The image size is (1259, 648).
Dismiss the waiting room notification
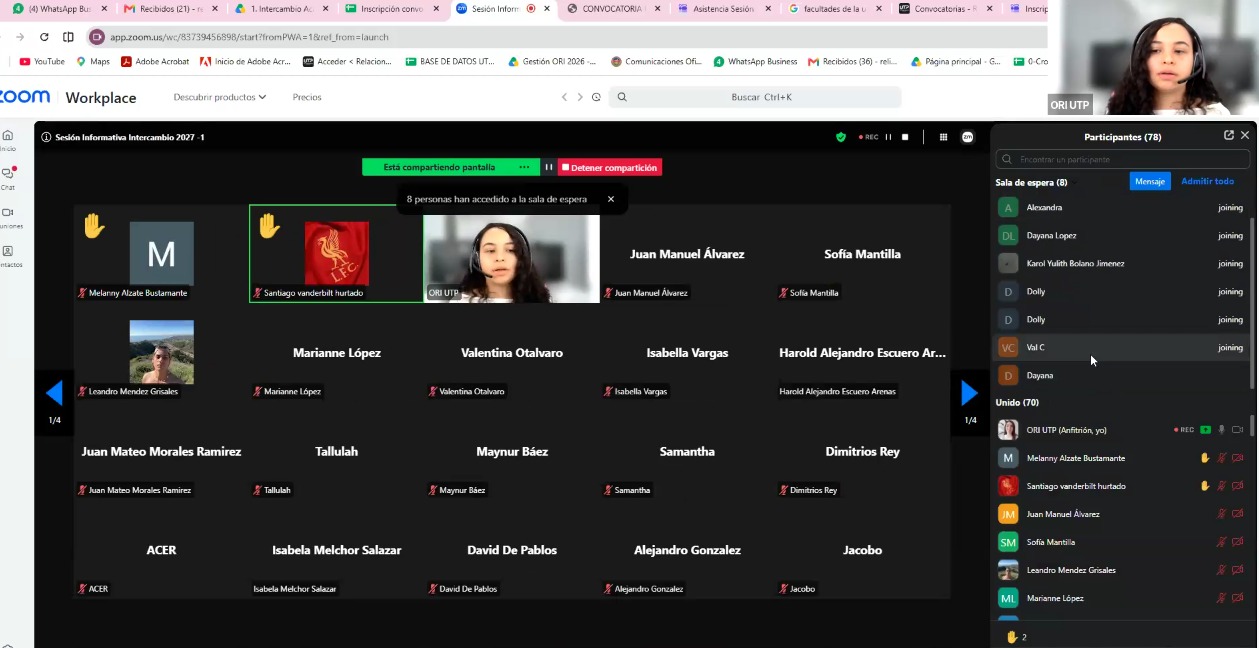click(611, 199)
